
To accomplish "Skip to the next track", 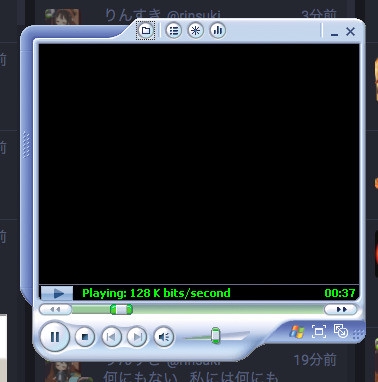I will (x=137, y=337).
